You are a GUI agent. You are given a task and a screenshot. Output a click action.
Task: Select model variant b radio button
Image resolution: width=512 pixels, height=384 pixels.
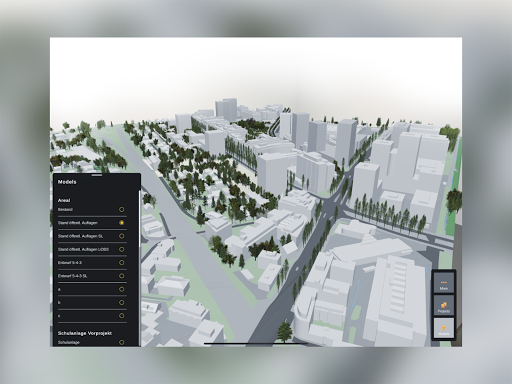(122, 303)
